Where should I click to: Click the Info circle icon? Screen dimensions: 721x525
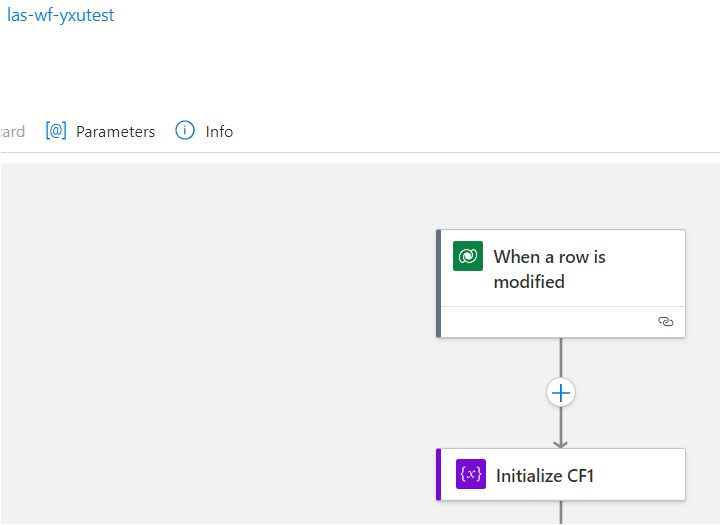[185, 131]
